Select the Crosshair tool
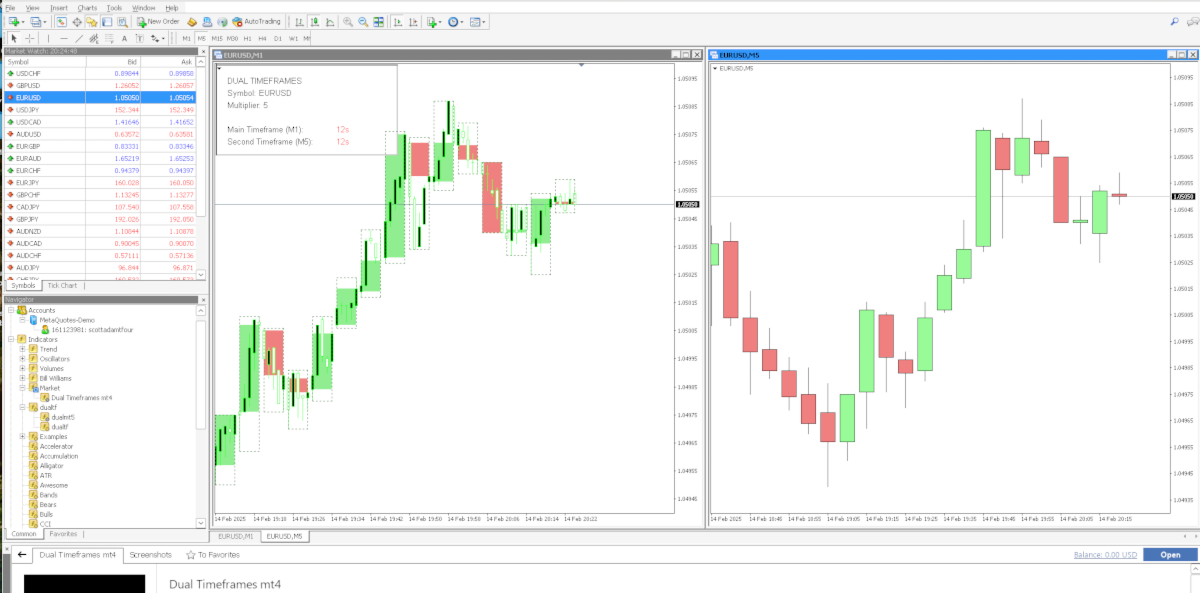 click(29, 38)
